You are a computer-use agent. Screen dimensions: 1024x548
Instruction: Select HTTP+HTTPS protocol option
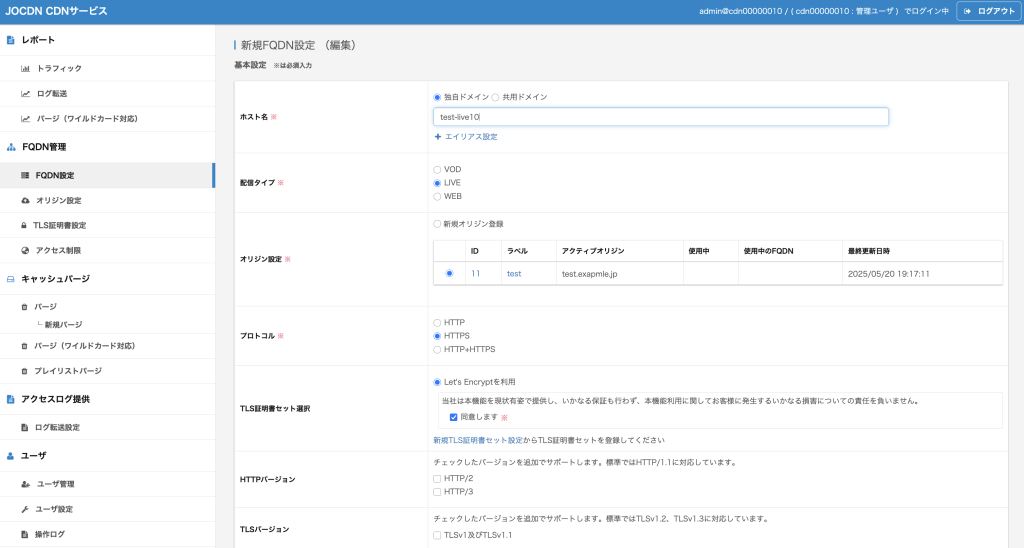point(437,350)
